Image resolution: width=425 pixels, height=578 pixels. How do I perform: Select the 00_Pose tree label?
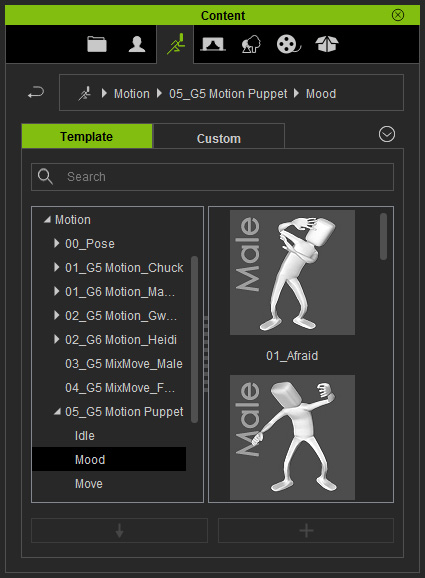click(90, 244)
